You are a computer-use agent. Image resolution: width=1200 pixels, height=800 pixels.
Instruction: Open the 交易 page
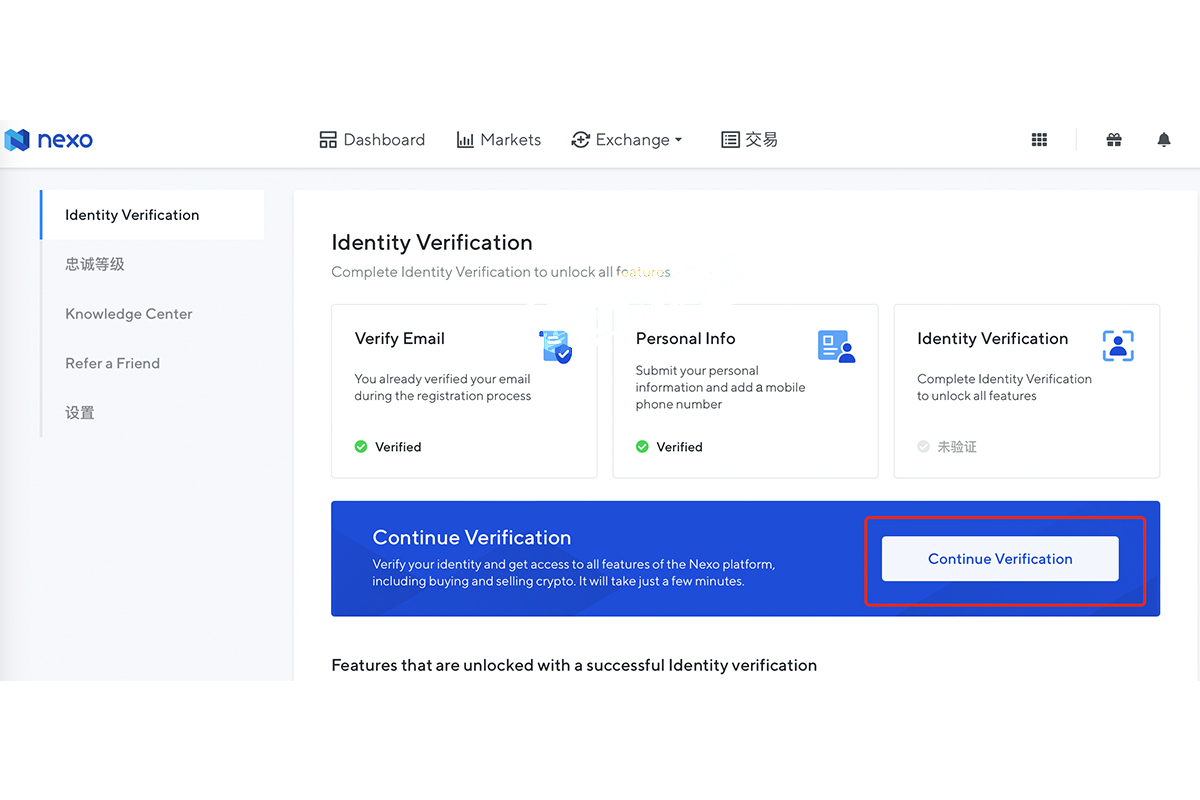750,140
